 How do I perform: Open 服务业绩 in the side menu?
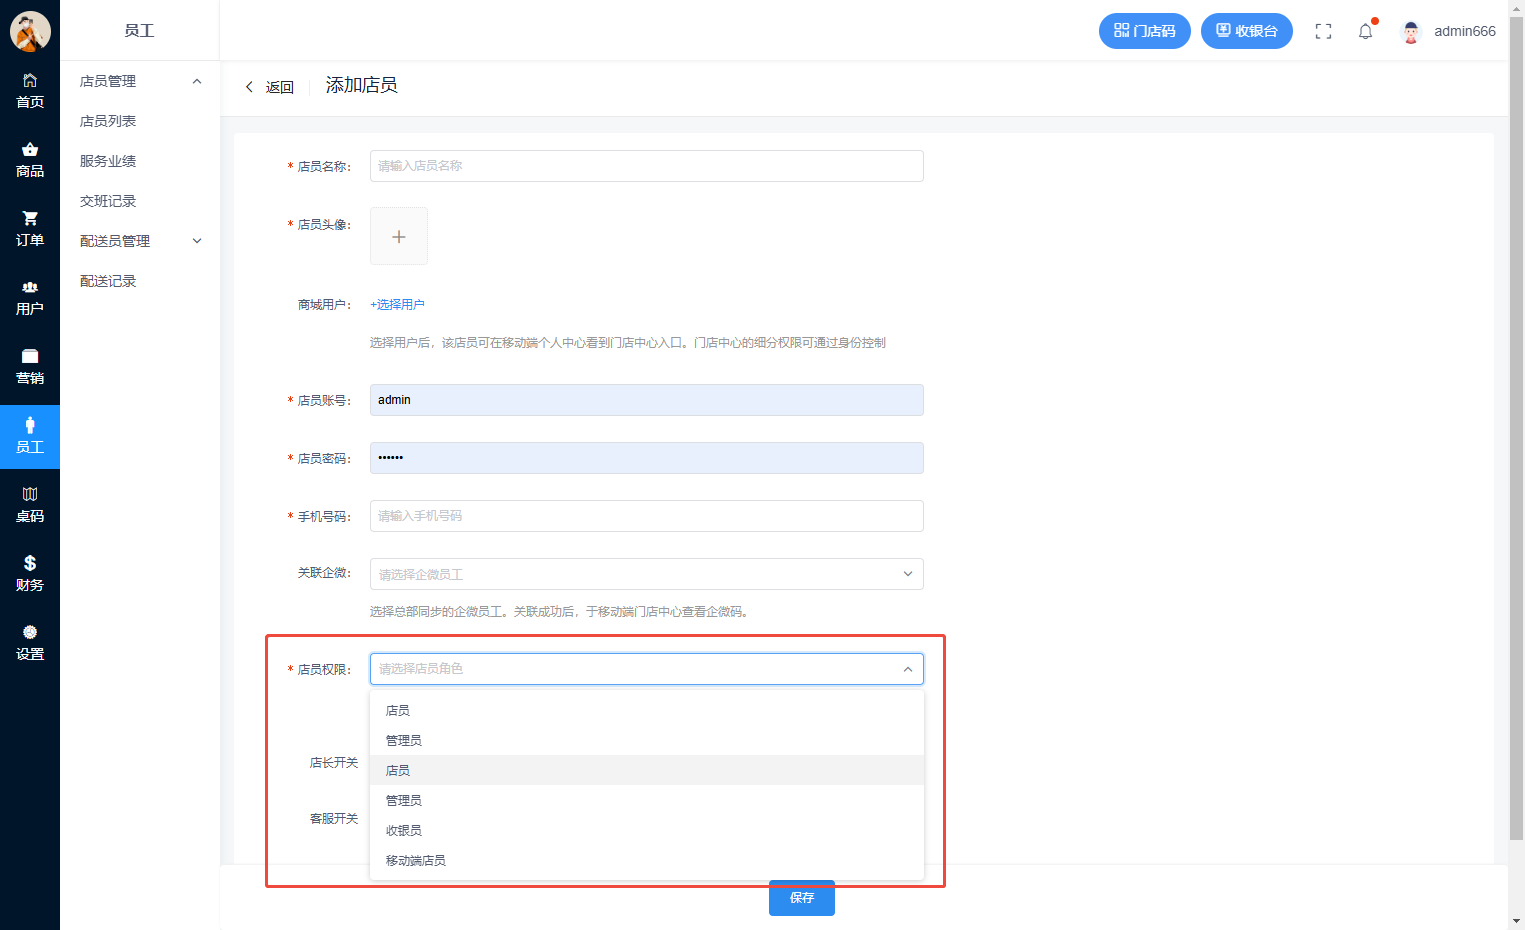pos(108,161)
